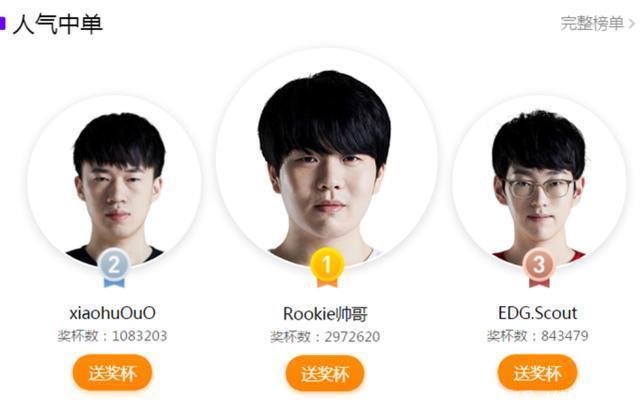
Task: Click the trophy count 843479
Action: pos(564,336)
